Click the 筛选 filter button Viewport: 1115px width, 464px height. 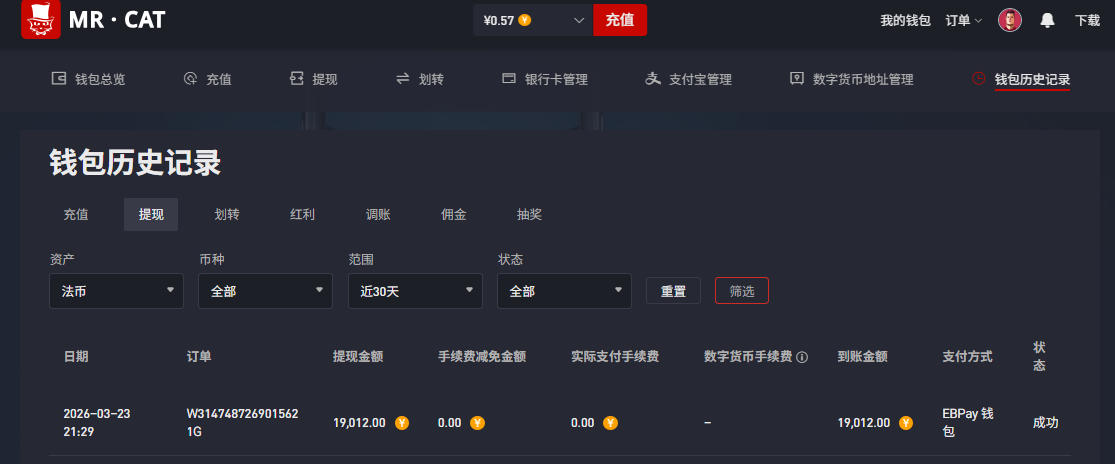(x=741, y=291)
